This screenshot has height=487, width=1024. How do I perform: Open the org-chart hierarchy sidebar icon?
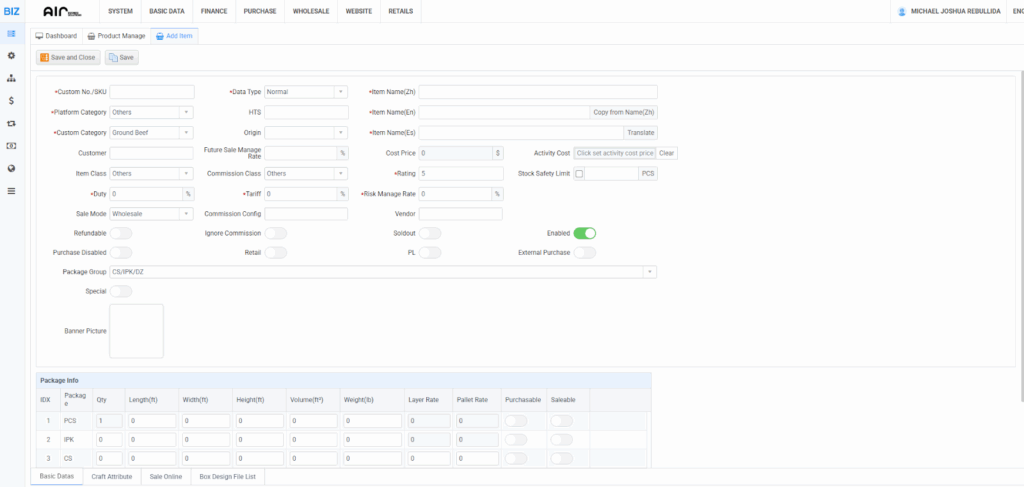pos(11,78)
